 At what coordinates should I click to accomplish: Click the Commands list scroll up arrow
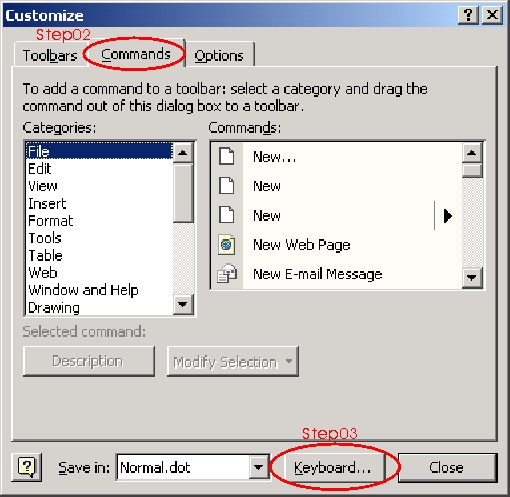(x=472, y=153)
